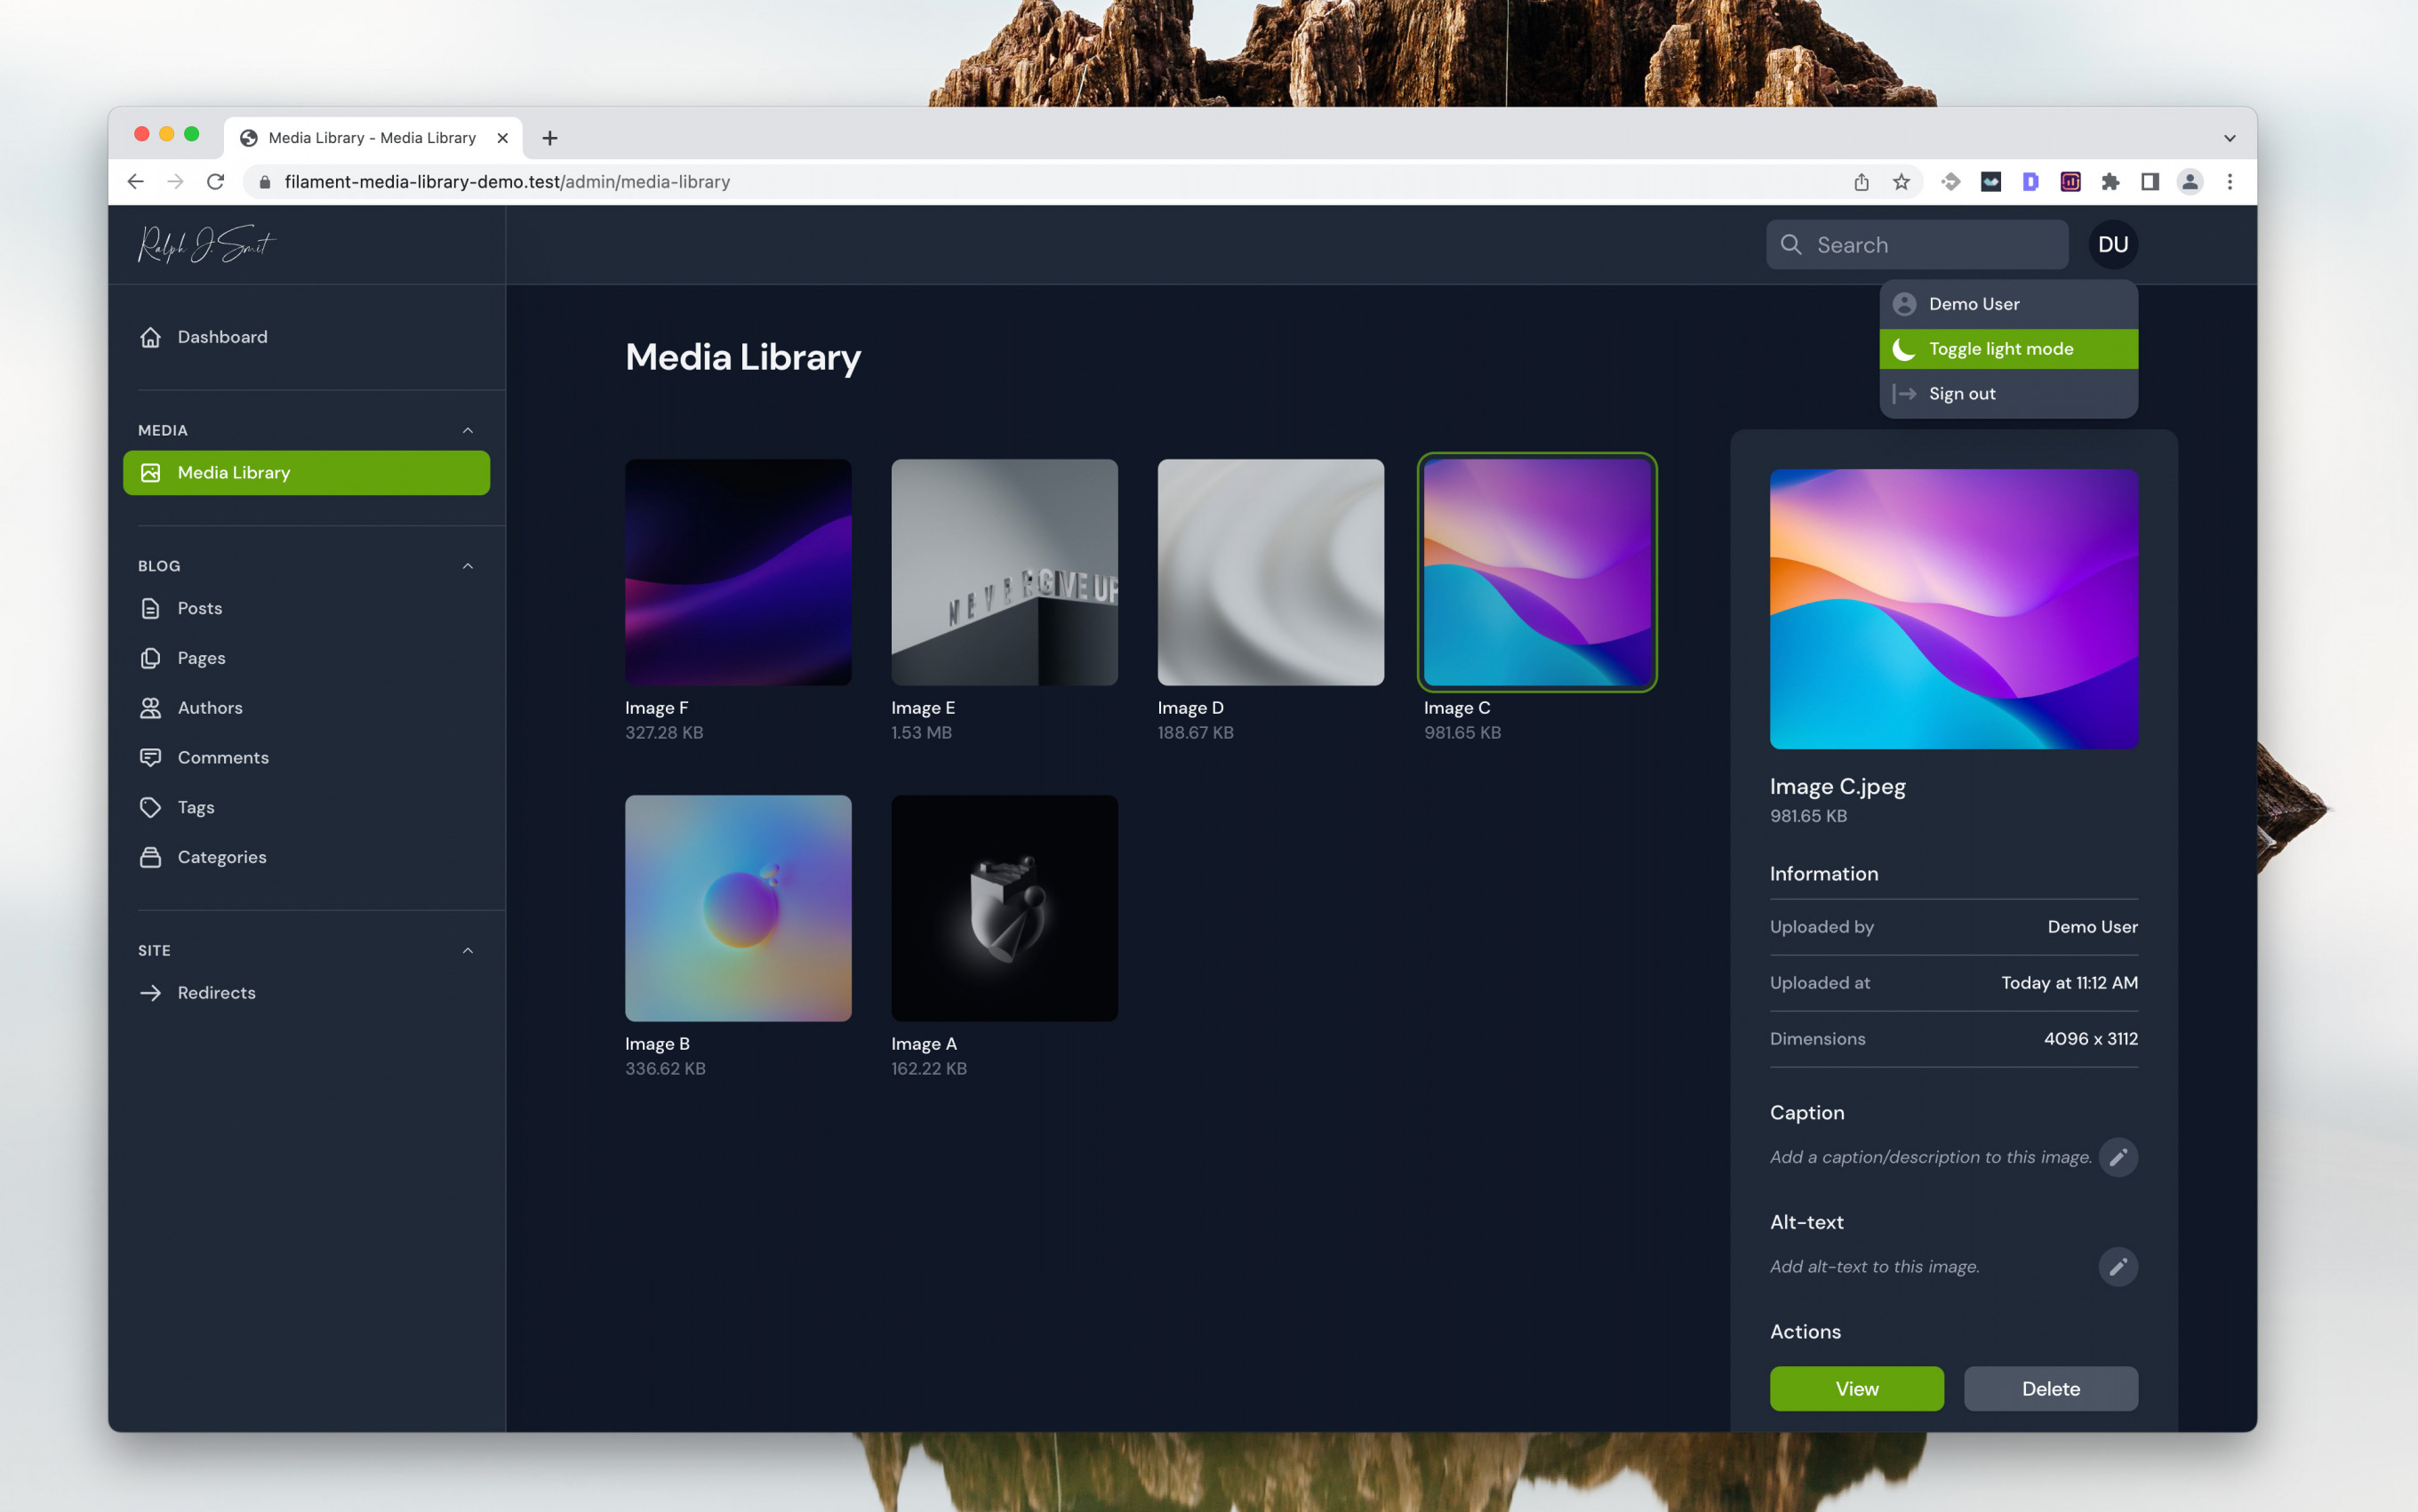
Task: Open the Redirects link in sidebar
Action: click(306, 993)
